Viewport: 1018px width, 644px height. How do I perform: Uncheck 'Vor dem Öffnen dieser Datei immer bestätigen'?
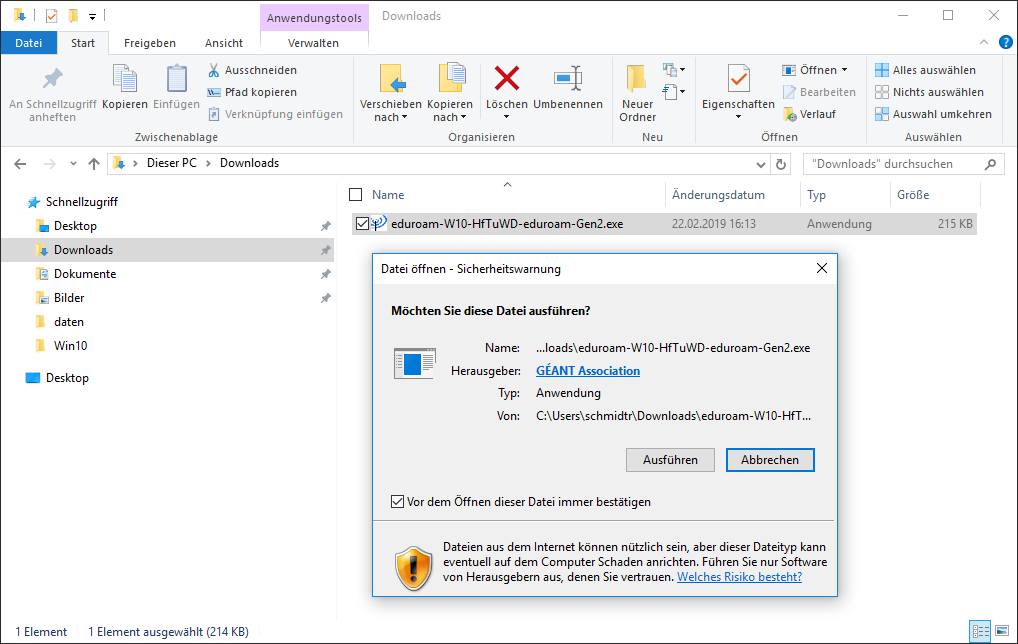point(398,502)
